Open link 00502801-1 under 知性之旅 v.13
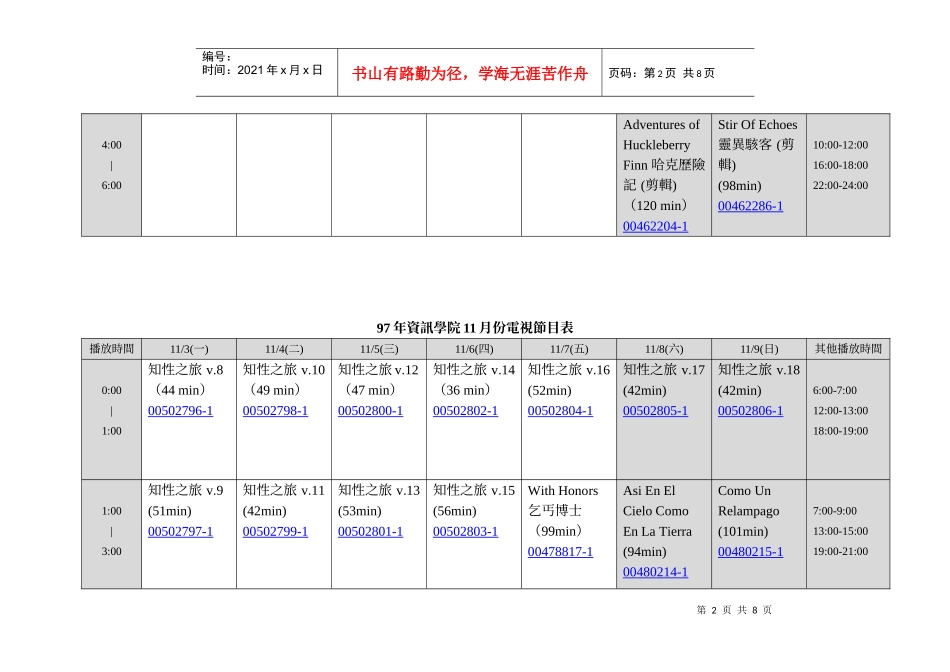The image size is (950, 672). tap(370, 531)
